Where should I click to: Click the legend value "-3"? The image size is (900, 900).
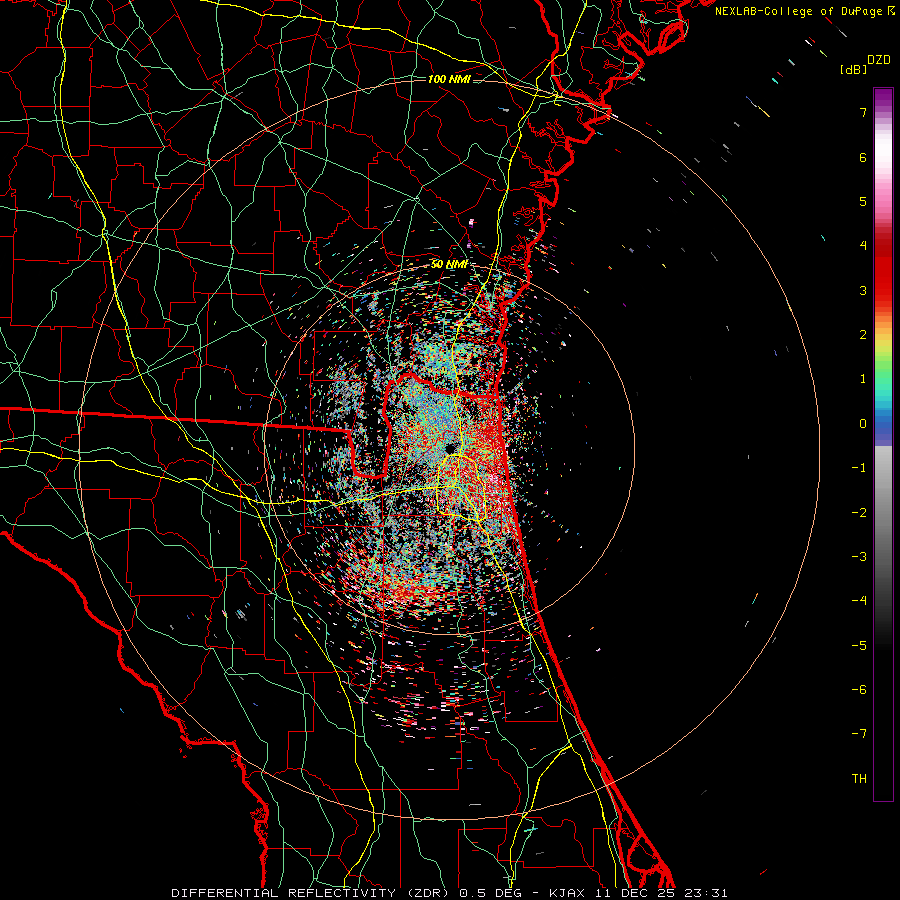(x=859, y=557)
